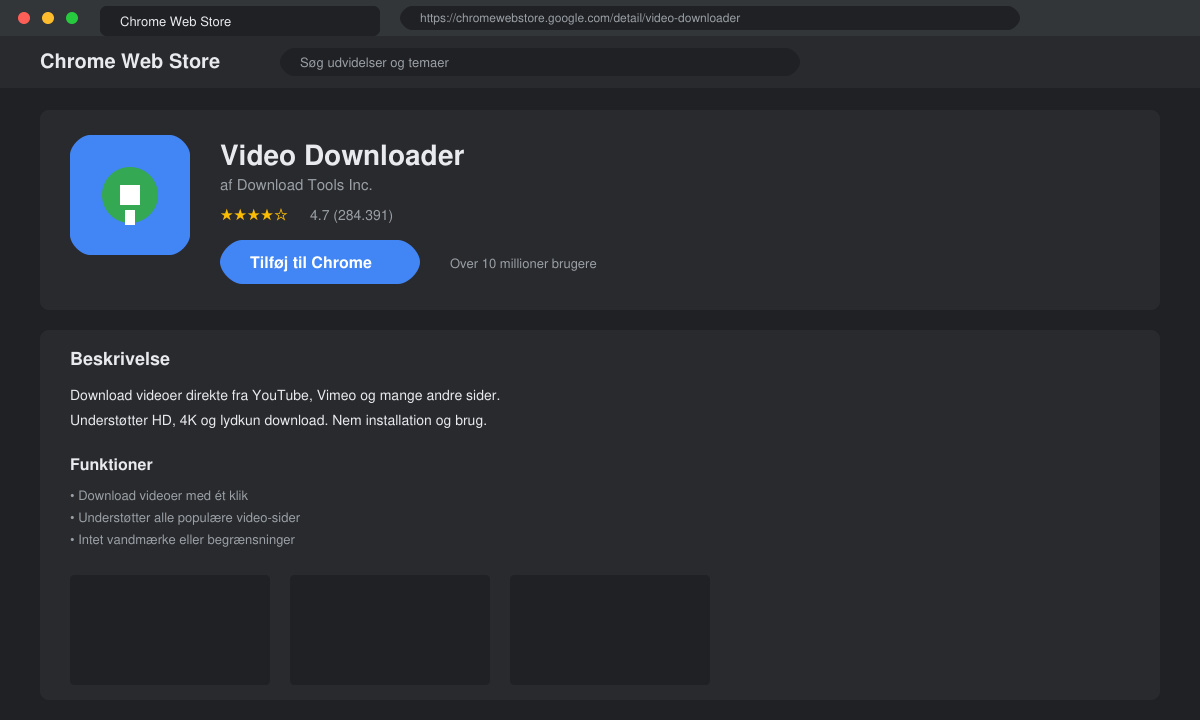The width and height of the screenshot is (1200, 720).
Task: Close the window with the red button
Action: tap(24, 18)
